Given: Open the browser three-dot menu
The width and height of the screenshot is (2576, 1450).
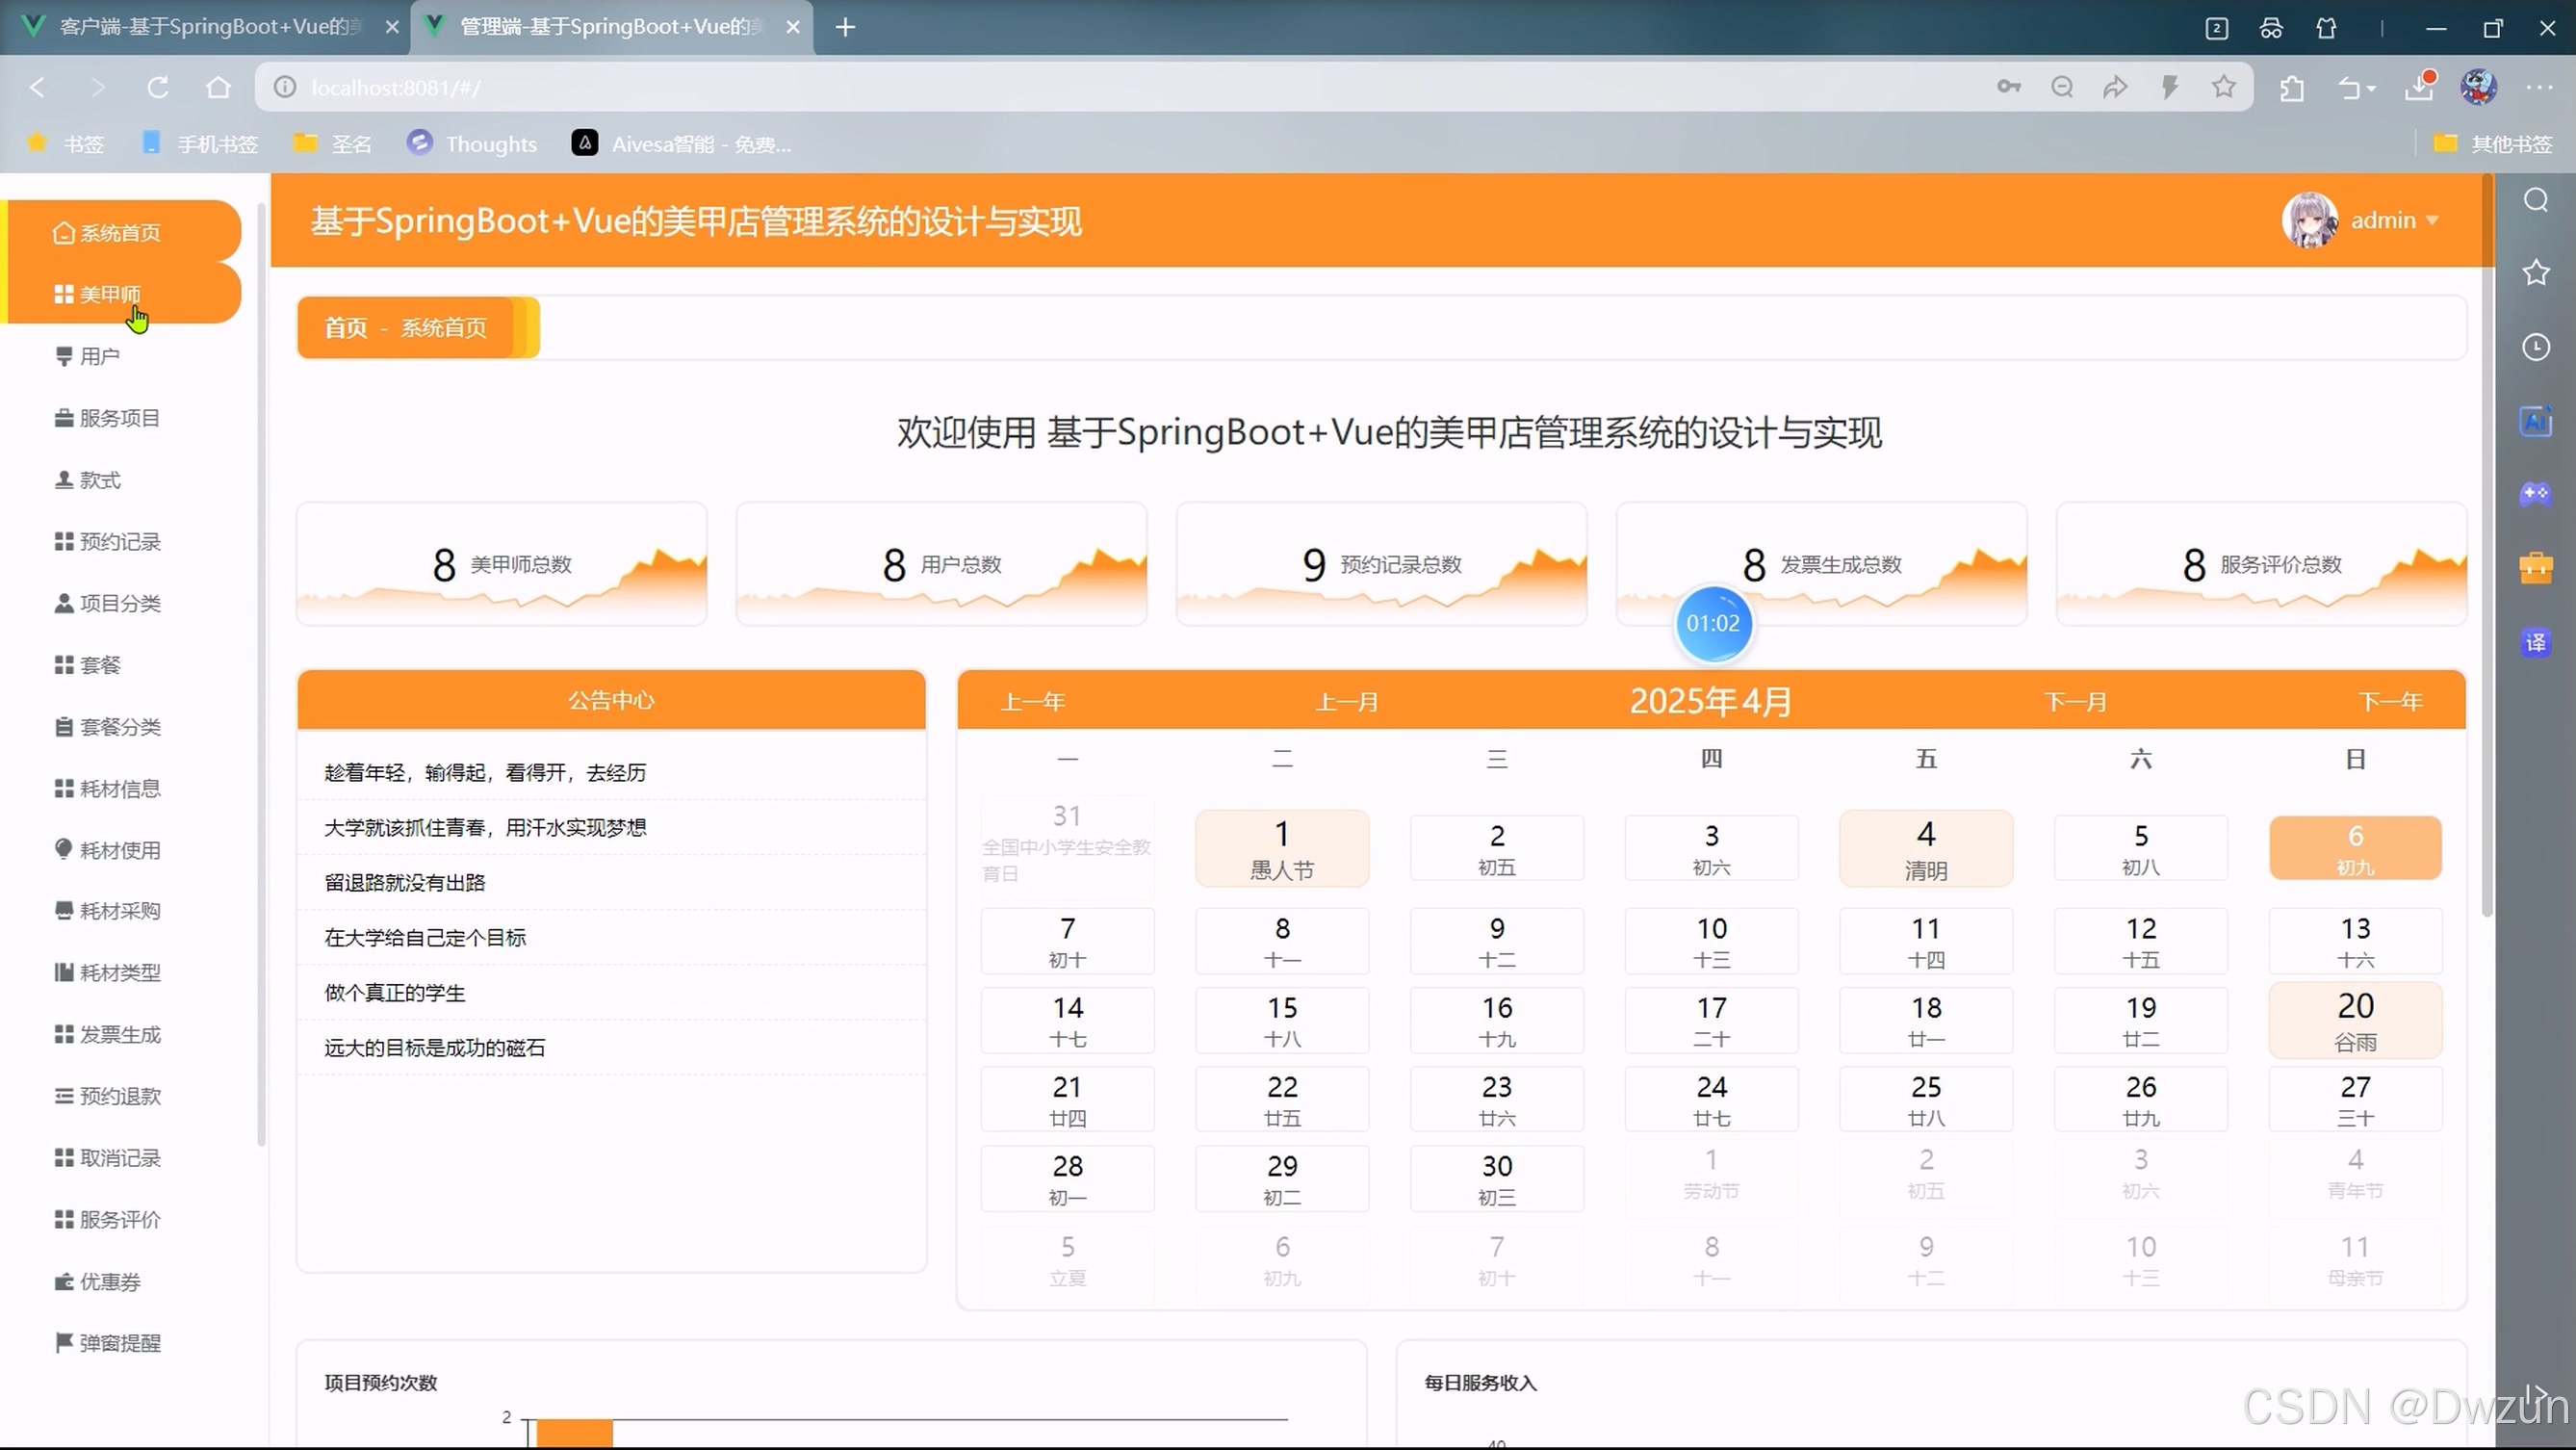Looking at the screenshot, I should tap(2538, 88).
